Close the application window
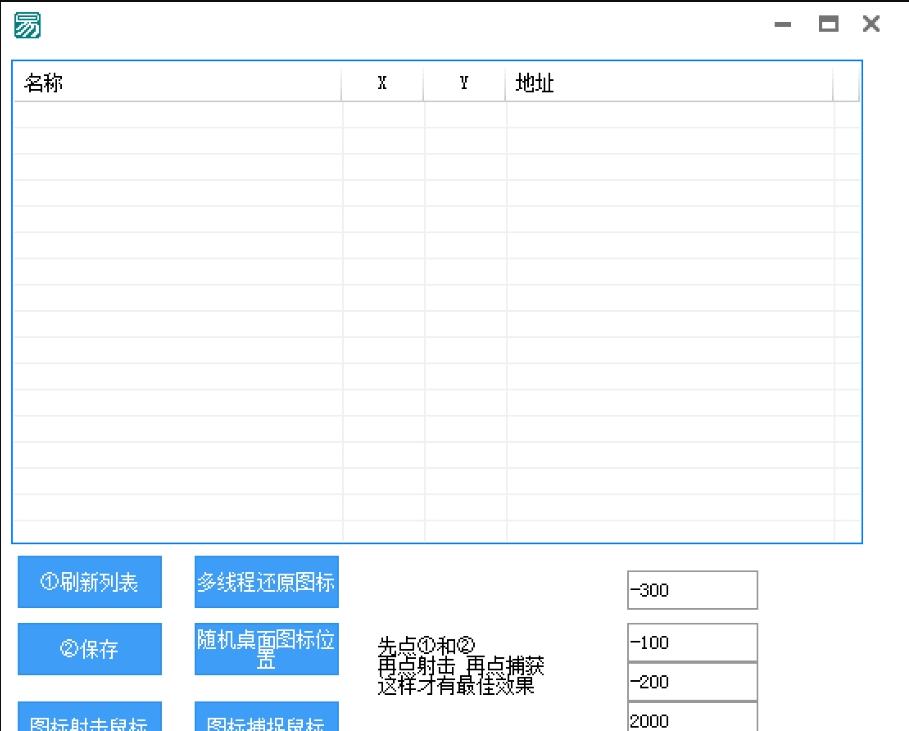This screenshot has height=731, width=909. (x=871, y=24)
